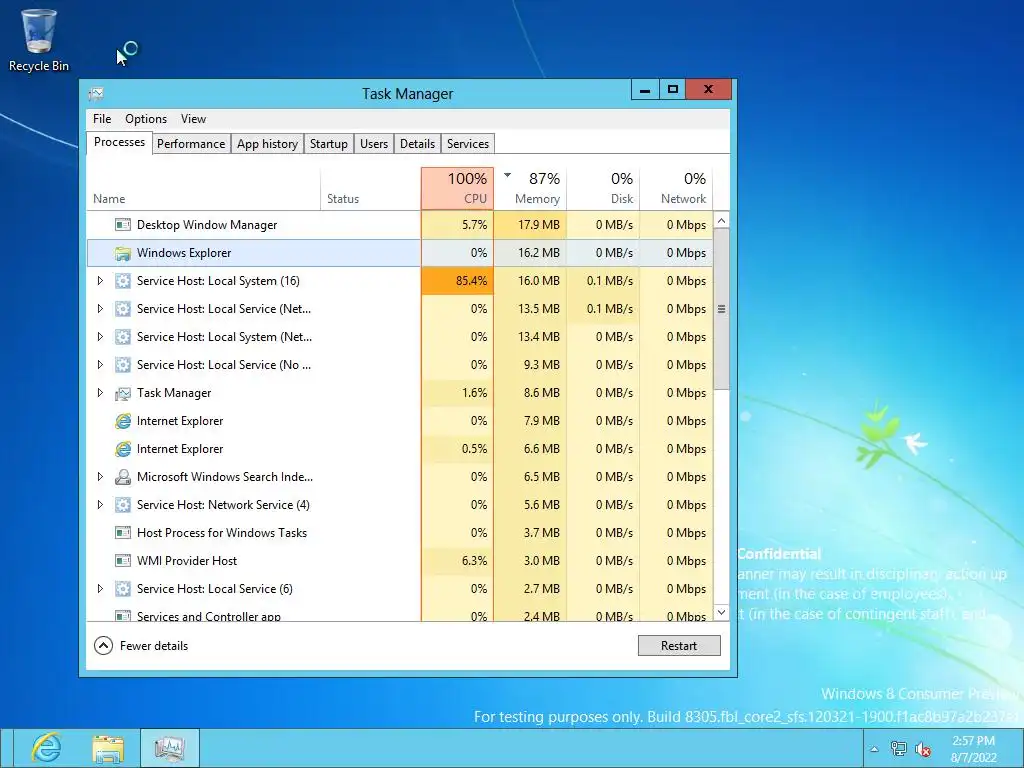The width and height of the screenshot is (1024, 768).
Task: Click the Host Process for Windows Tasks icon
Action: tap(123, 533)
